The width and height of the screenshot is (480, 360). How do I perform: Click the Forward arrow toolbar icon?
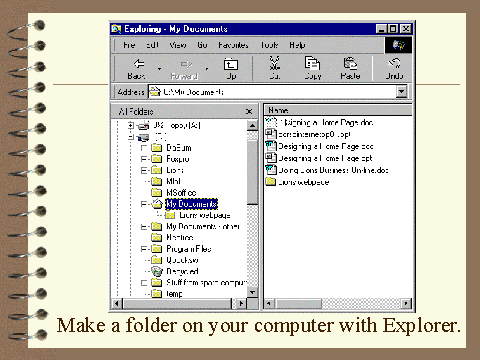point(186,64)
